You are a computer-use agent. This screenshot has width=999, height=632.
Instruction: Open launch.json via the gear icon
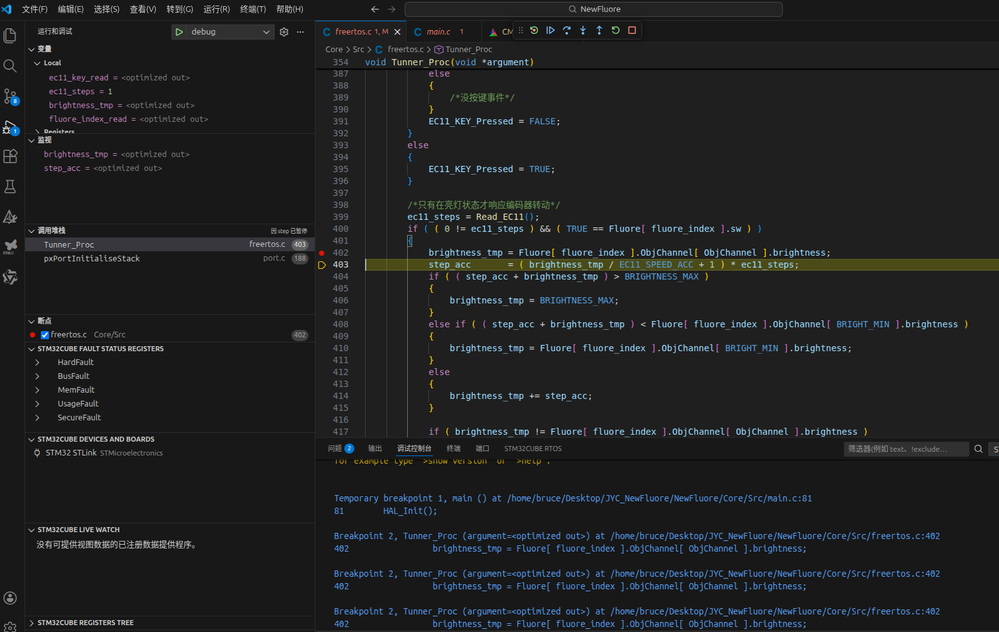coord(284,32)
